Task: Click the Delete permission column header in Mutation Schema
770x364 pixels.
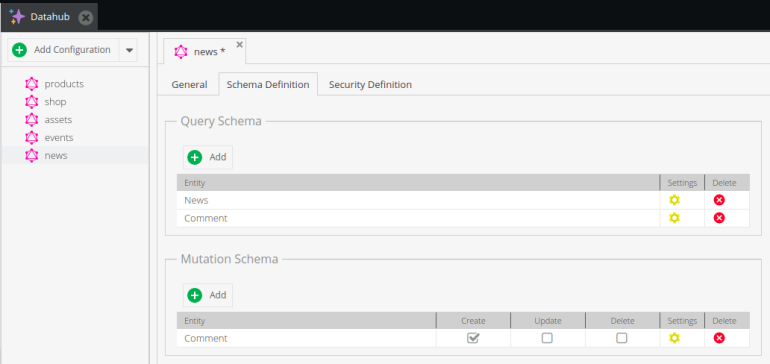Action: tap(623, 321)
